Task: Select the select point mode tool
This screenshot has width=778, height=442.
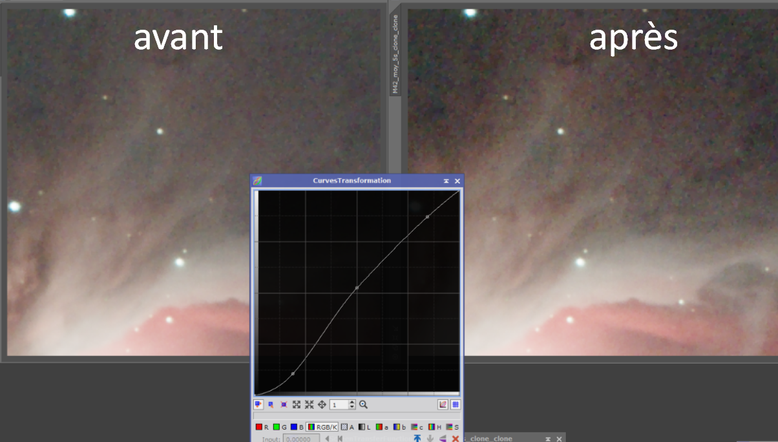Action: pos(271,404)
